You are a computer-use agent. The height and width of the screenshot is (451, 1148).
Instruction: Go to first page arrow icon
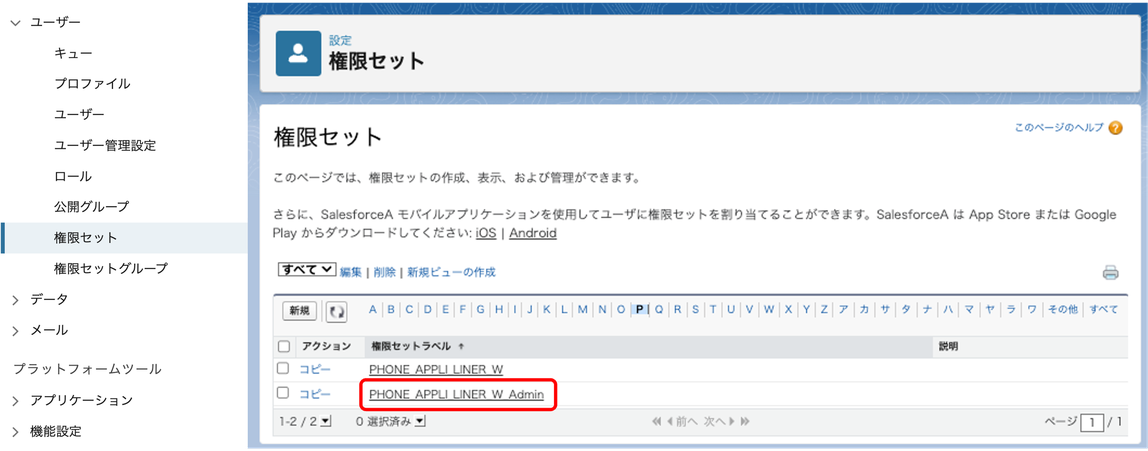click(x=657, y=422)
